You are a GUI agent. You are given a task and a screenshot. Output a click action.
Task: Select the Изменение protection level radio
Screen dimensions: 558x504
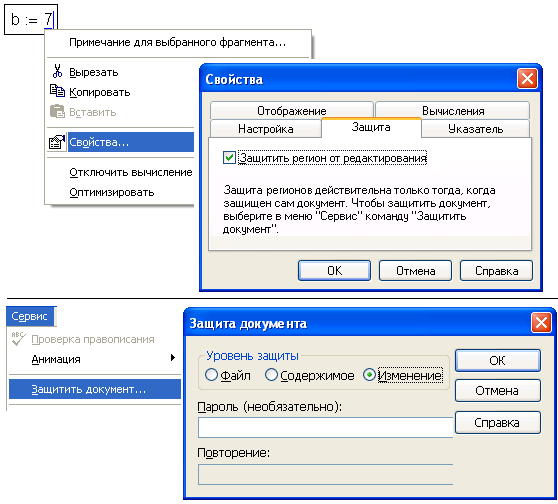coord(369,375)
